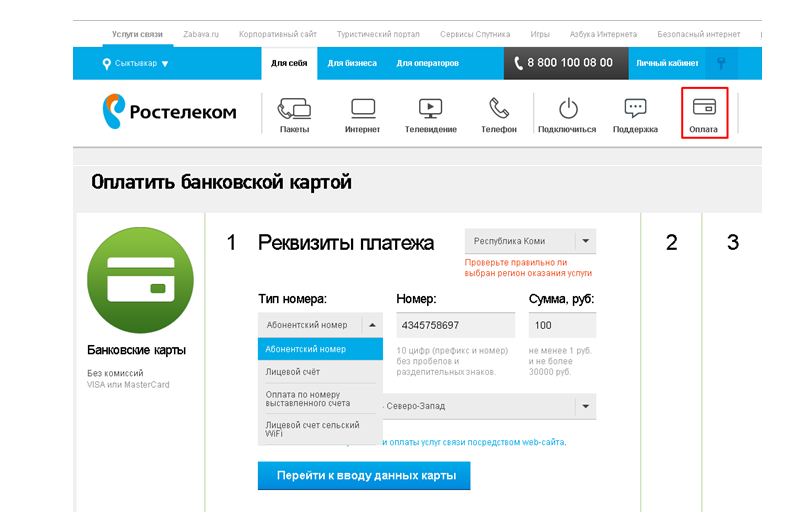Click the Интернет monitor icon
Screen dimensions: 793x517
[362, 108]
